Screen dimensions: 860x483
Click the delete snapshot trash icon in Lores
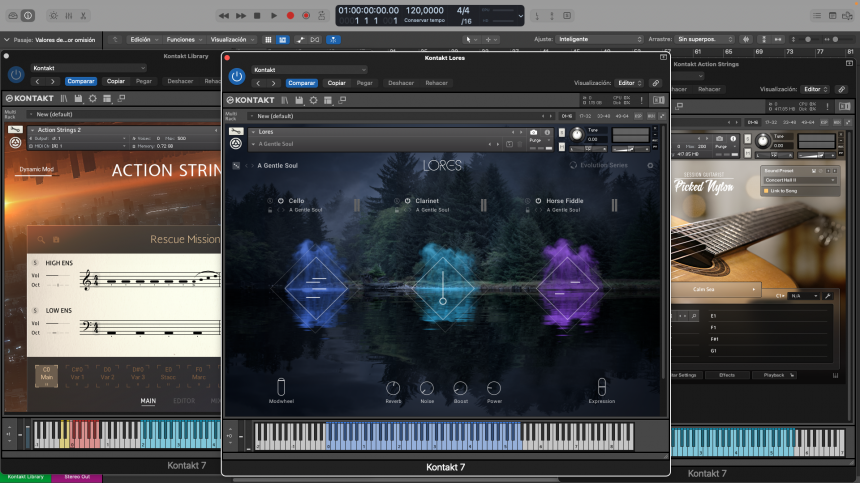[x=520, y=144]
